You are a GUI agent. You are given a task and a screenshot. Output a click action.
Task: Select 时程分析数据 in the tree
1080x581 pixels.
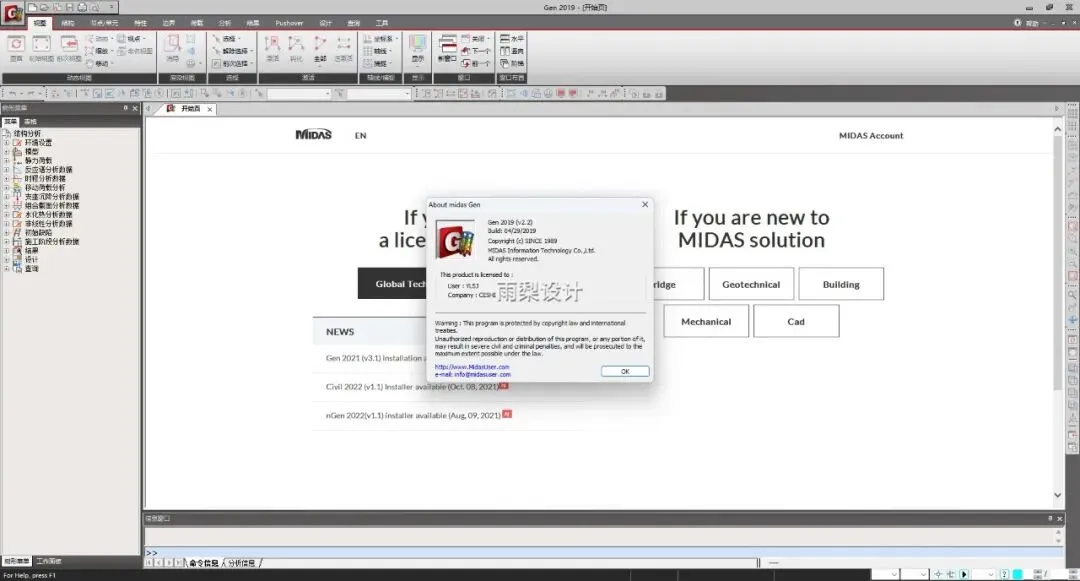coord(45,178)
